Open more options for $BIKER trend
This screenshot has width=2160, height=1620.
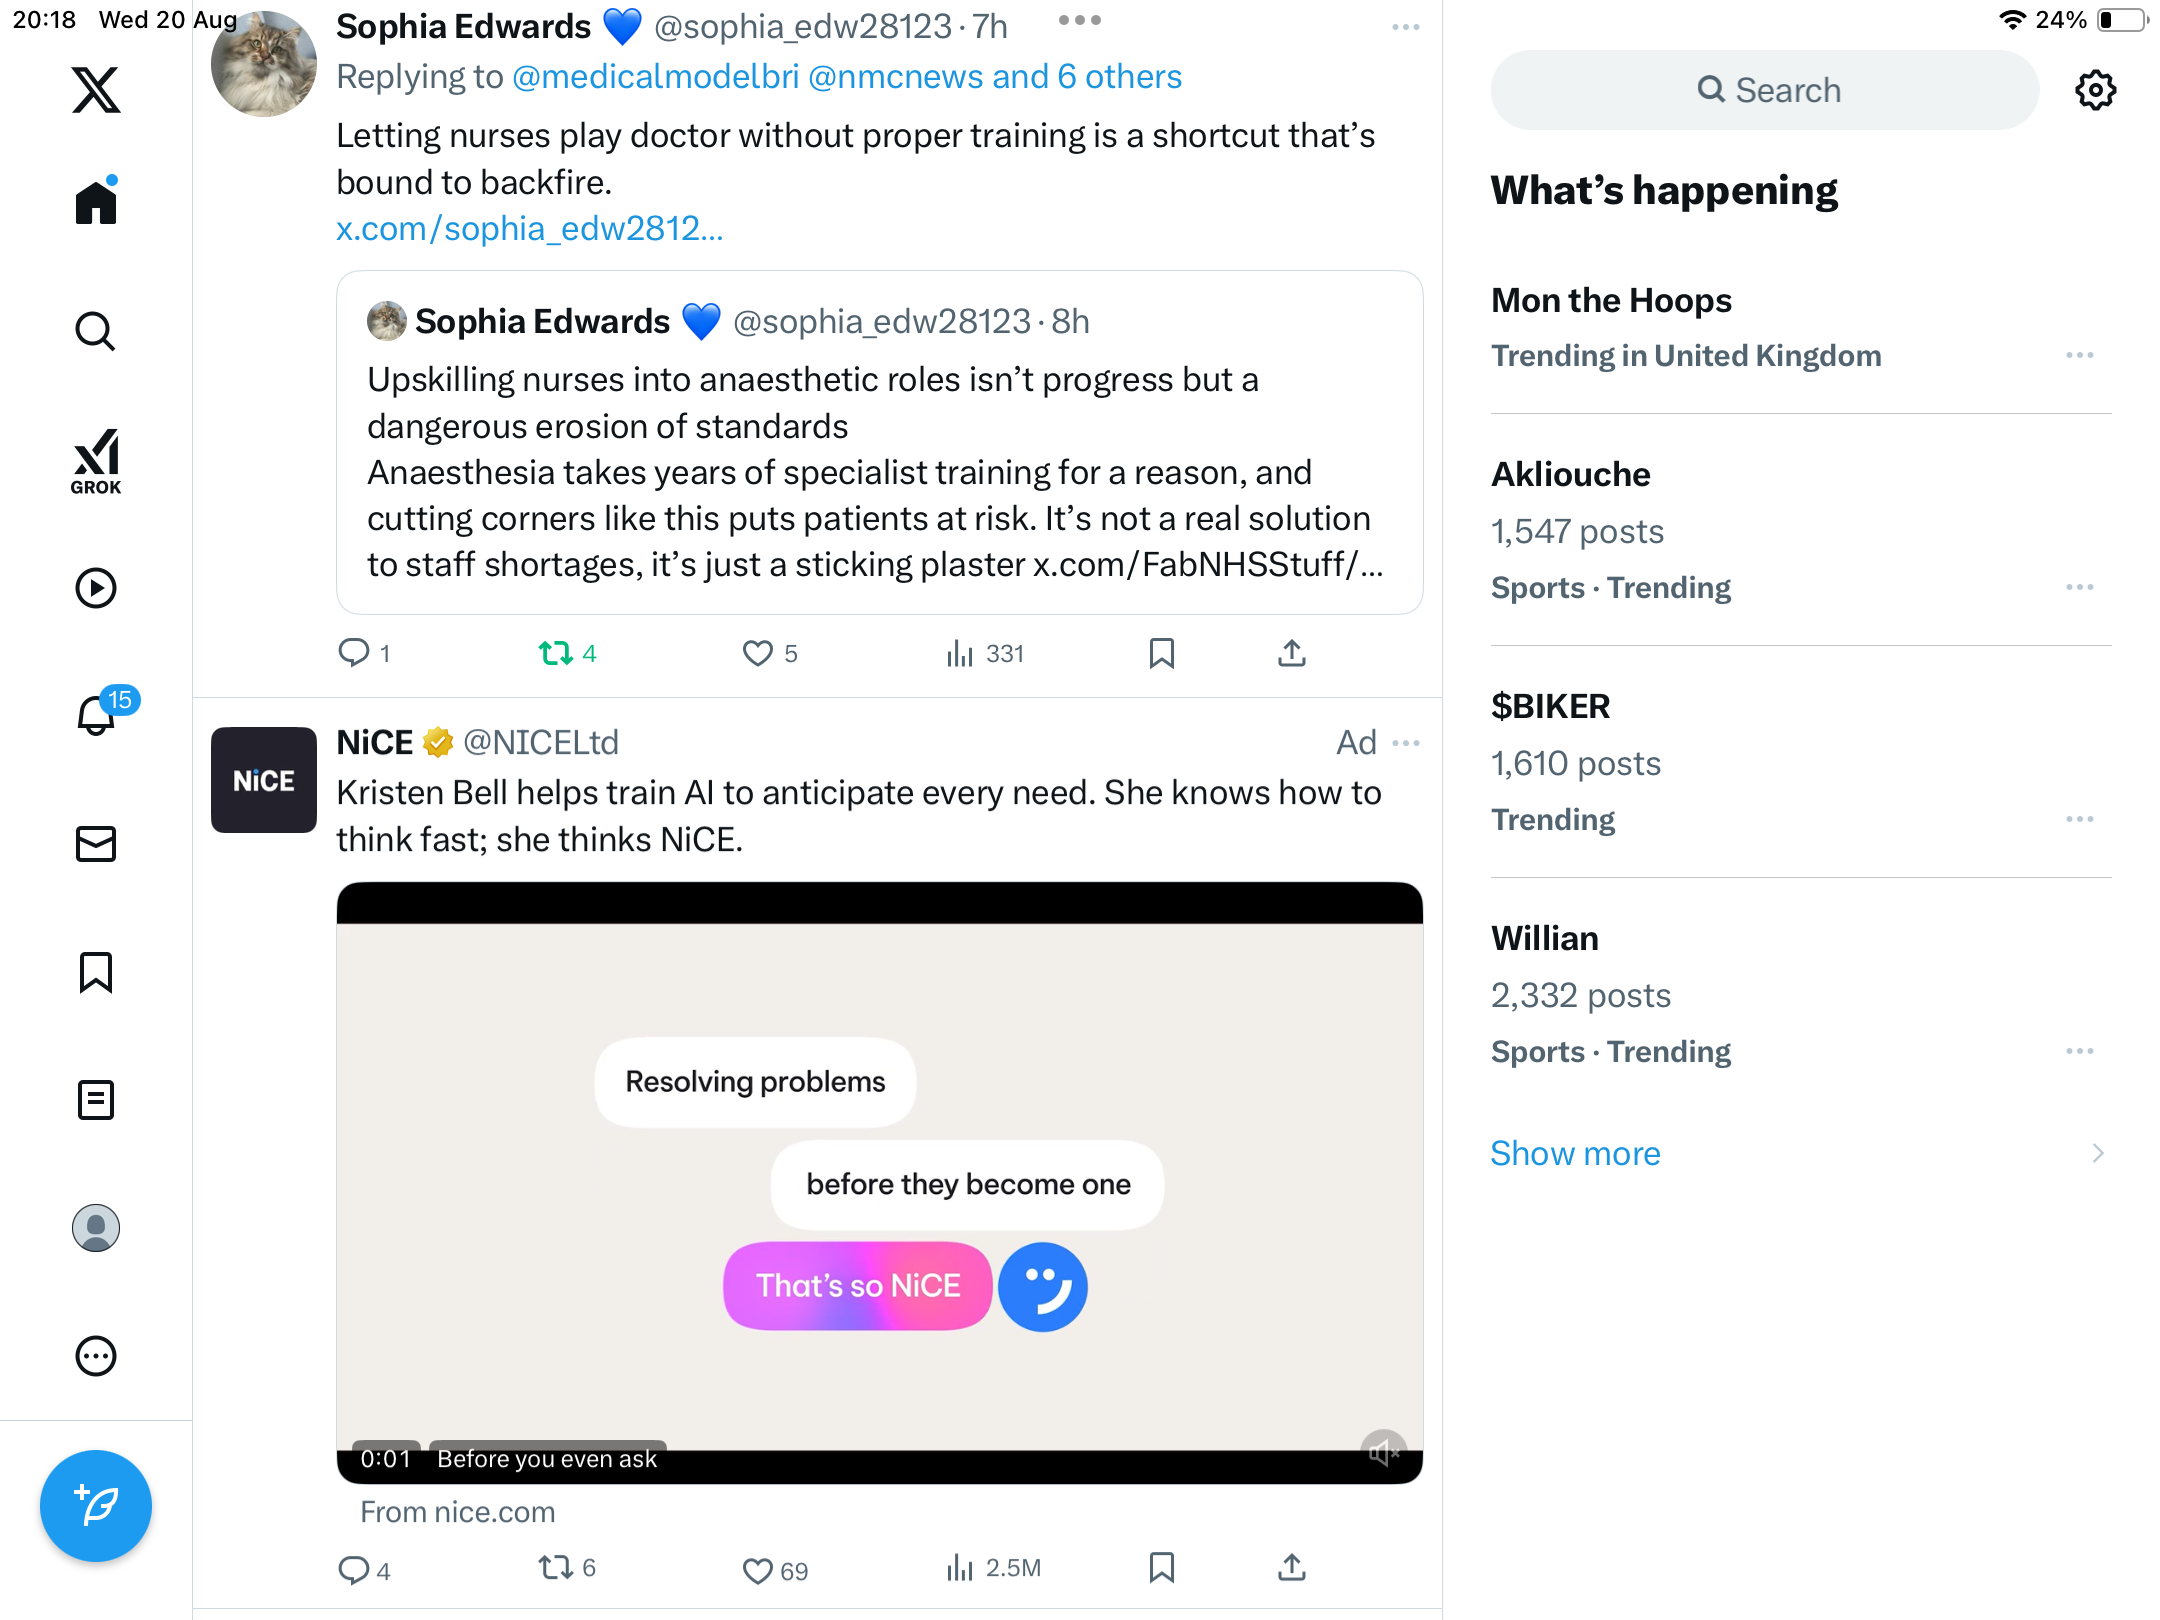pyautogui.click(x=2079, y=819)
